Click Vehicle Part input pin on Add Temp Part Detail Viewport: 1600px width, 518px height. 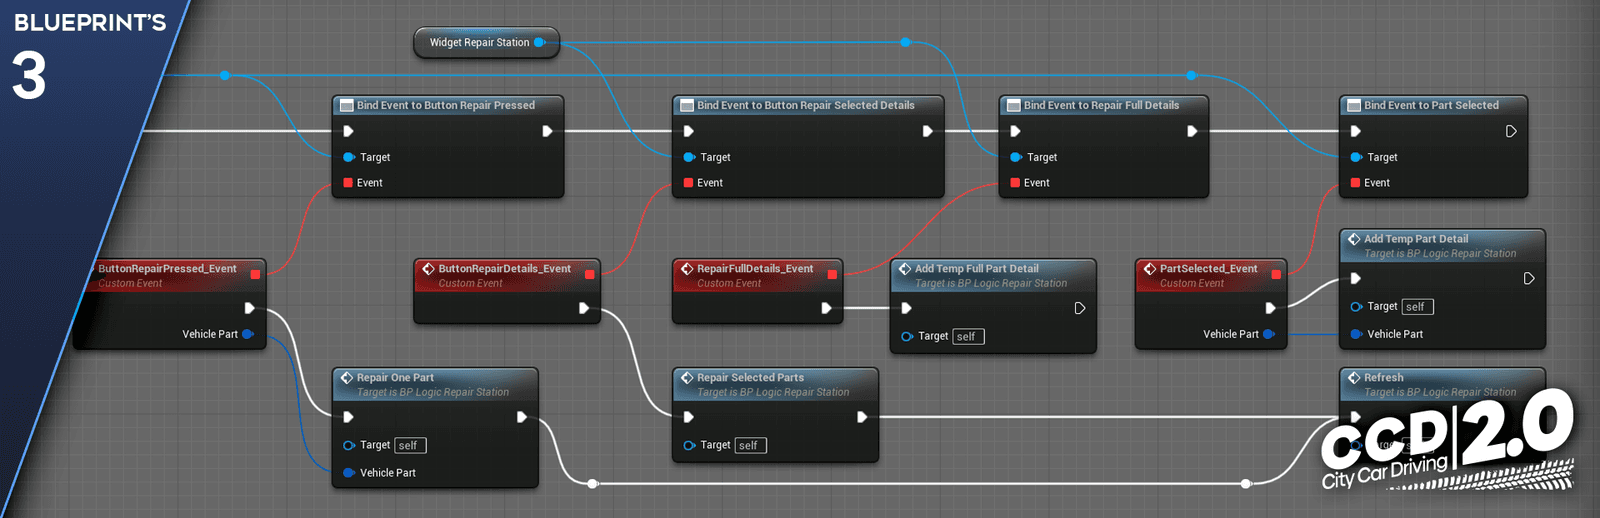(x=1356, y=334)
